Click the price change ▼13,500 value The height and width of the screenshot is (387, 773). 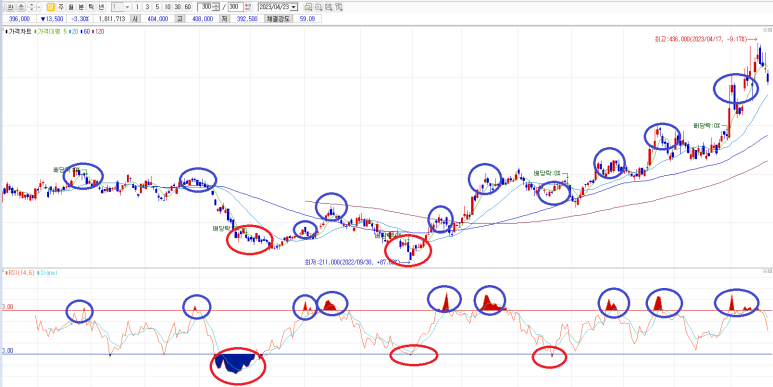(51, 19)
